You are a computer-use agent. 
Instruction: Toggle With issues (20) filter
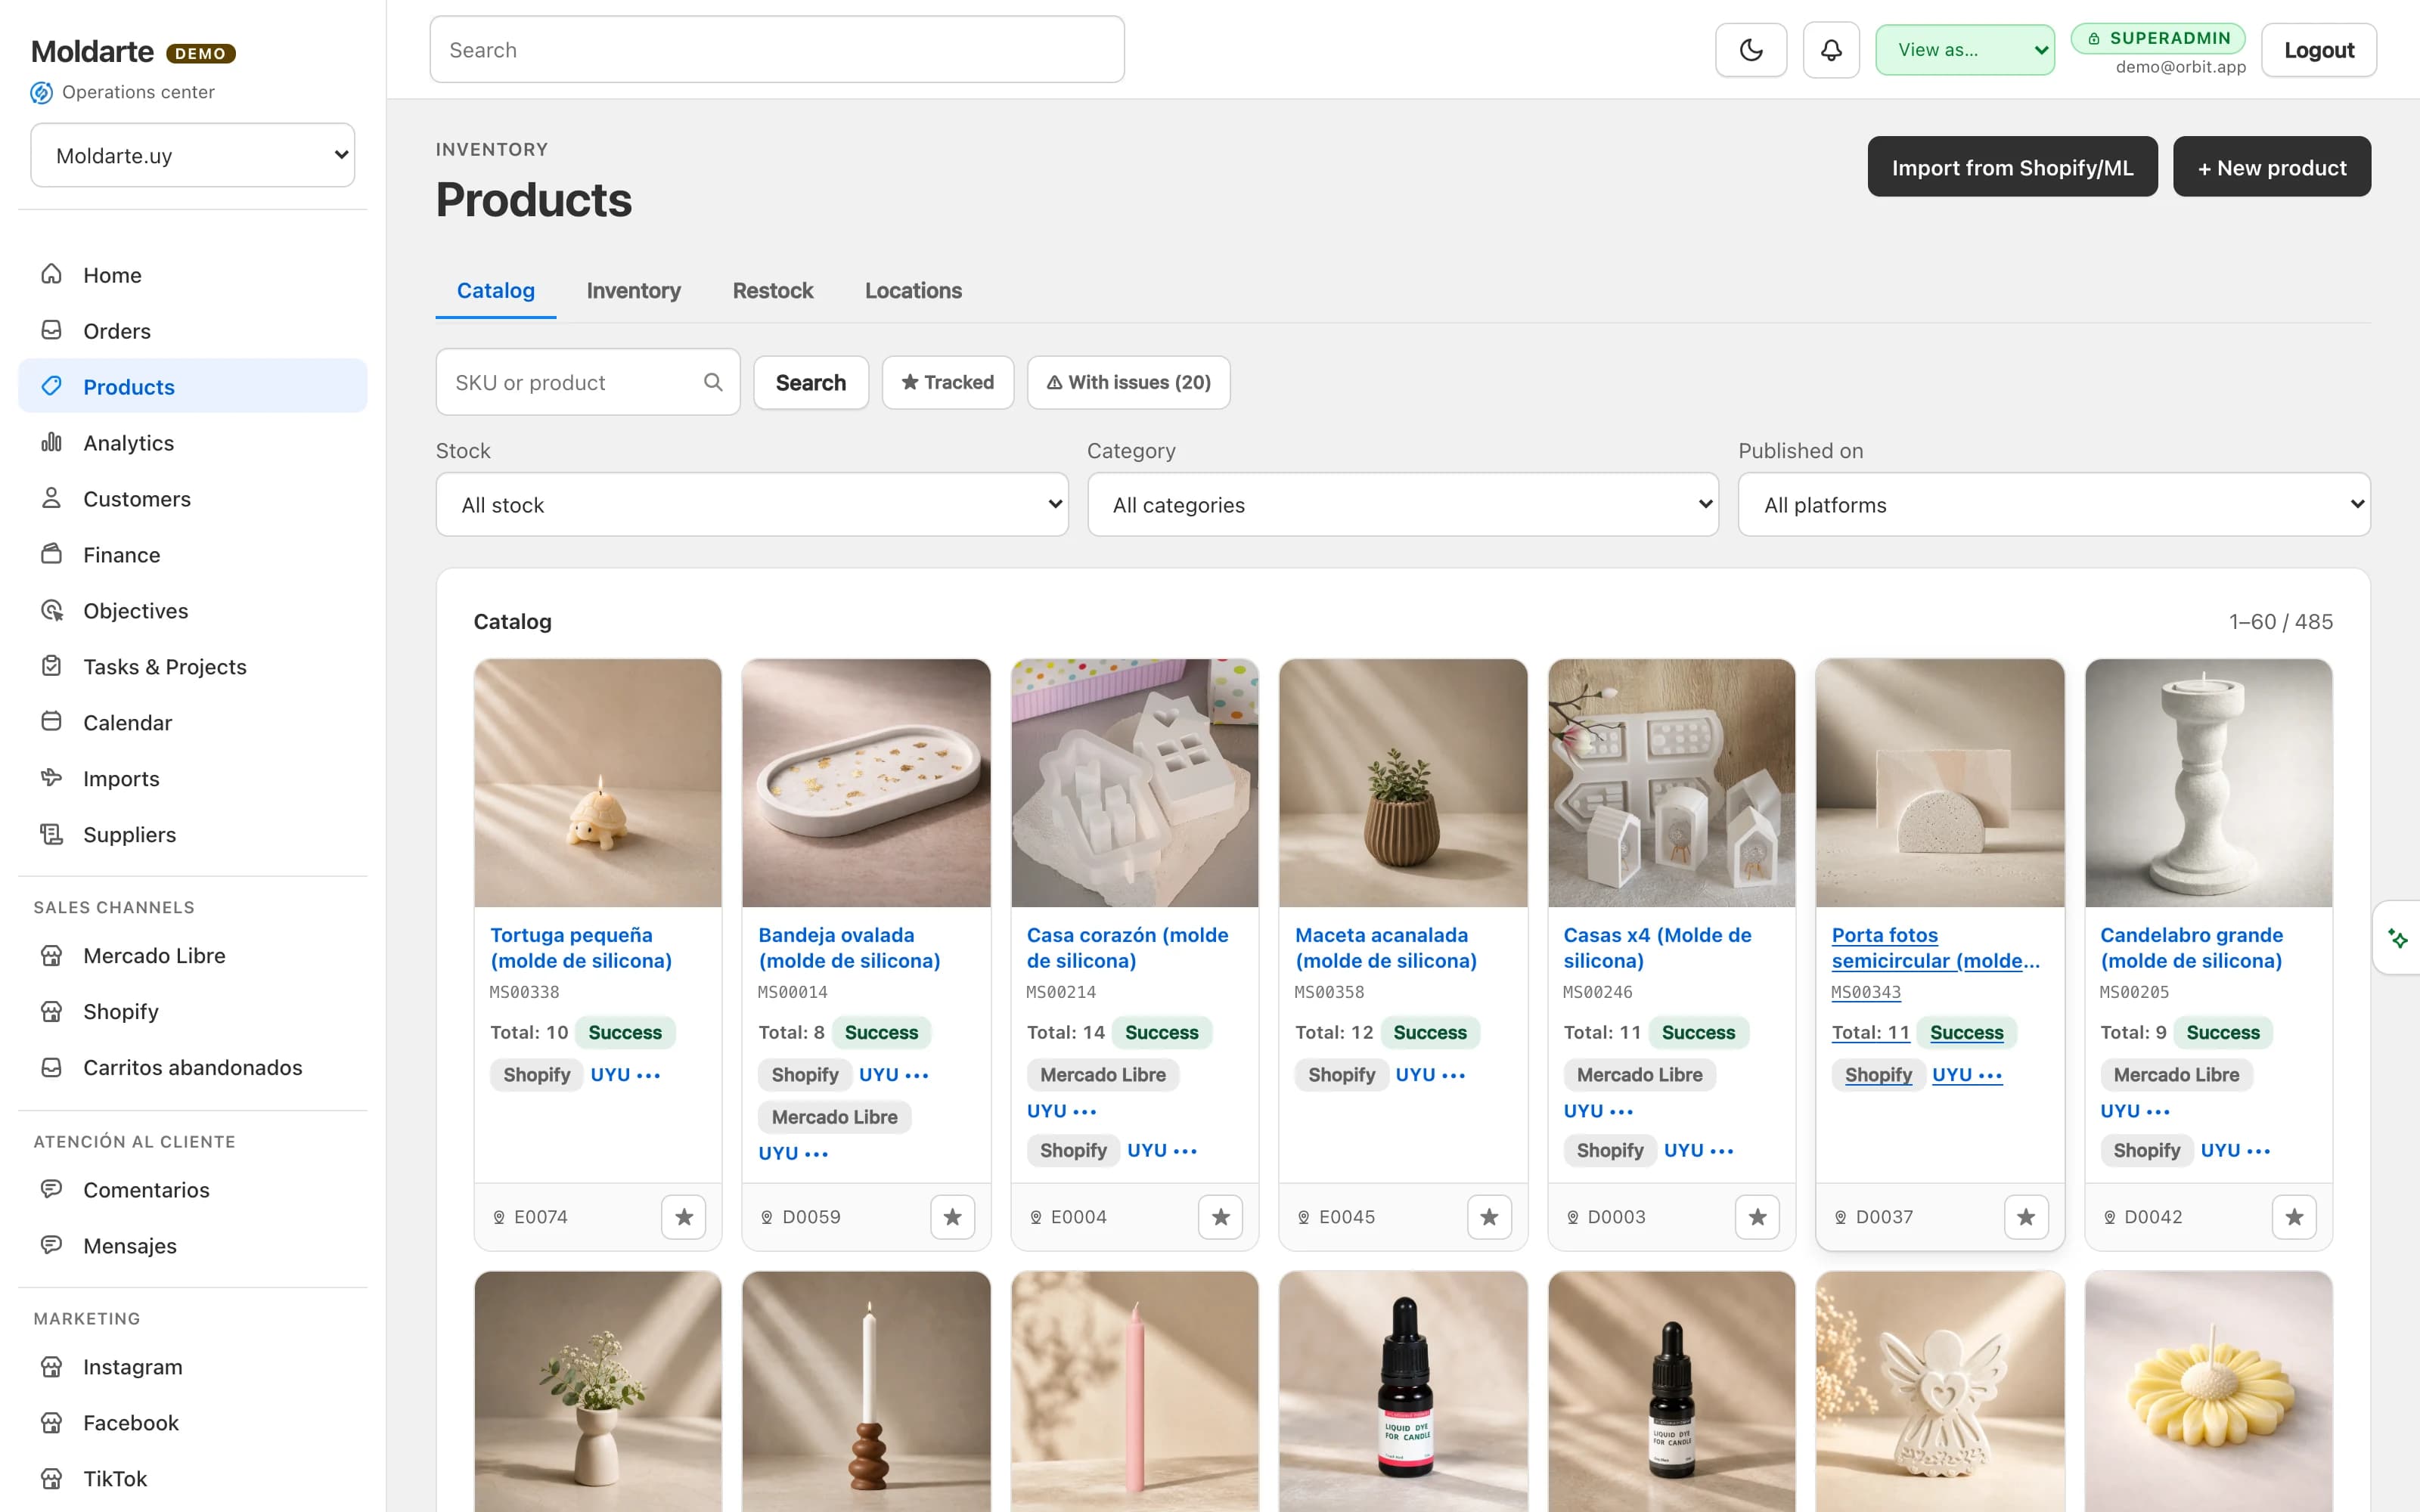[x=1128, y=382]
